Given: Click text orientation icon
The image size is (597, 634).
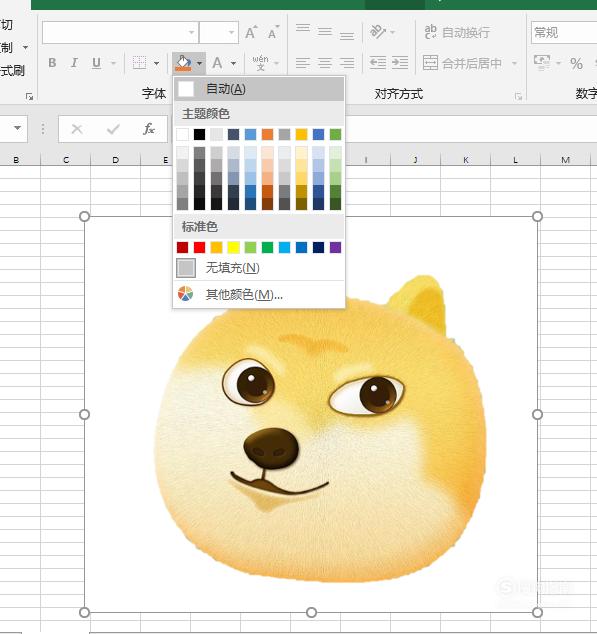Looking at the screenshot, I should (378, 32).
